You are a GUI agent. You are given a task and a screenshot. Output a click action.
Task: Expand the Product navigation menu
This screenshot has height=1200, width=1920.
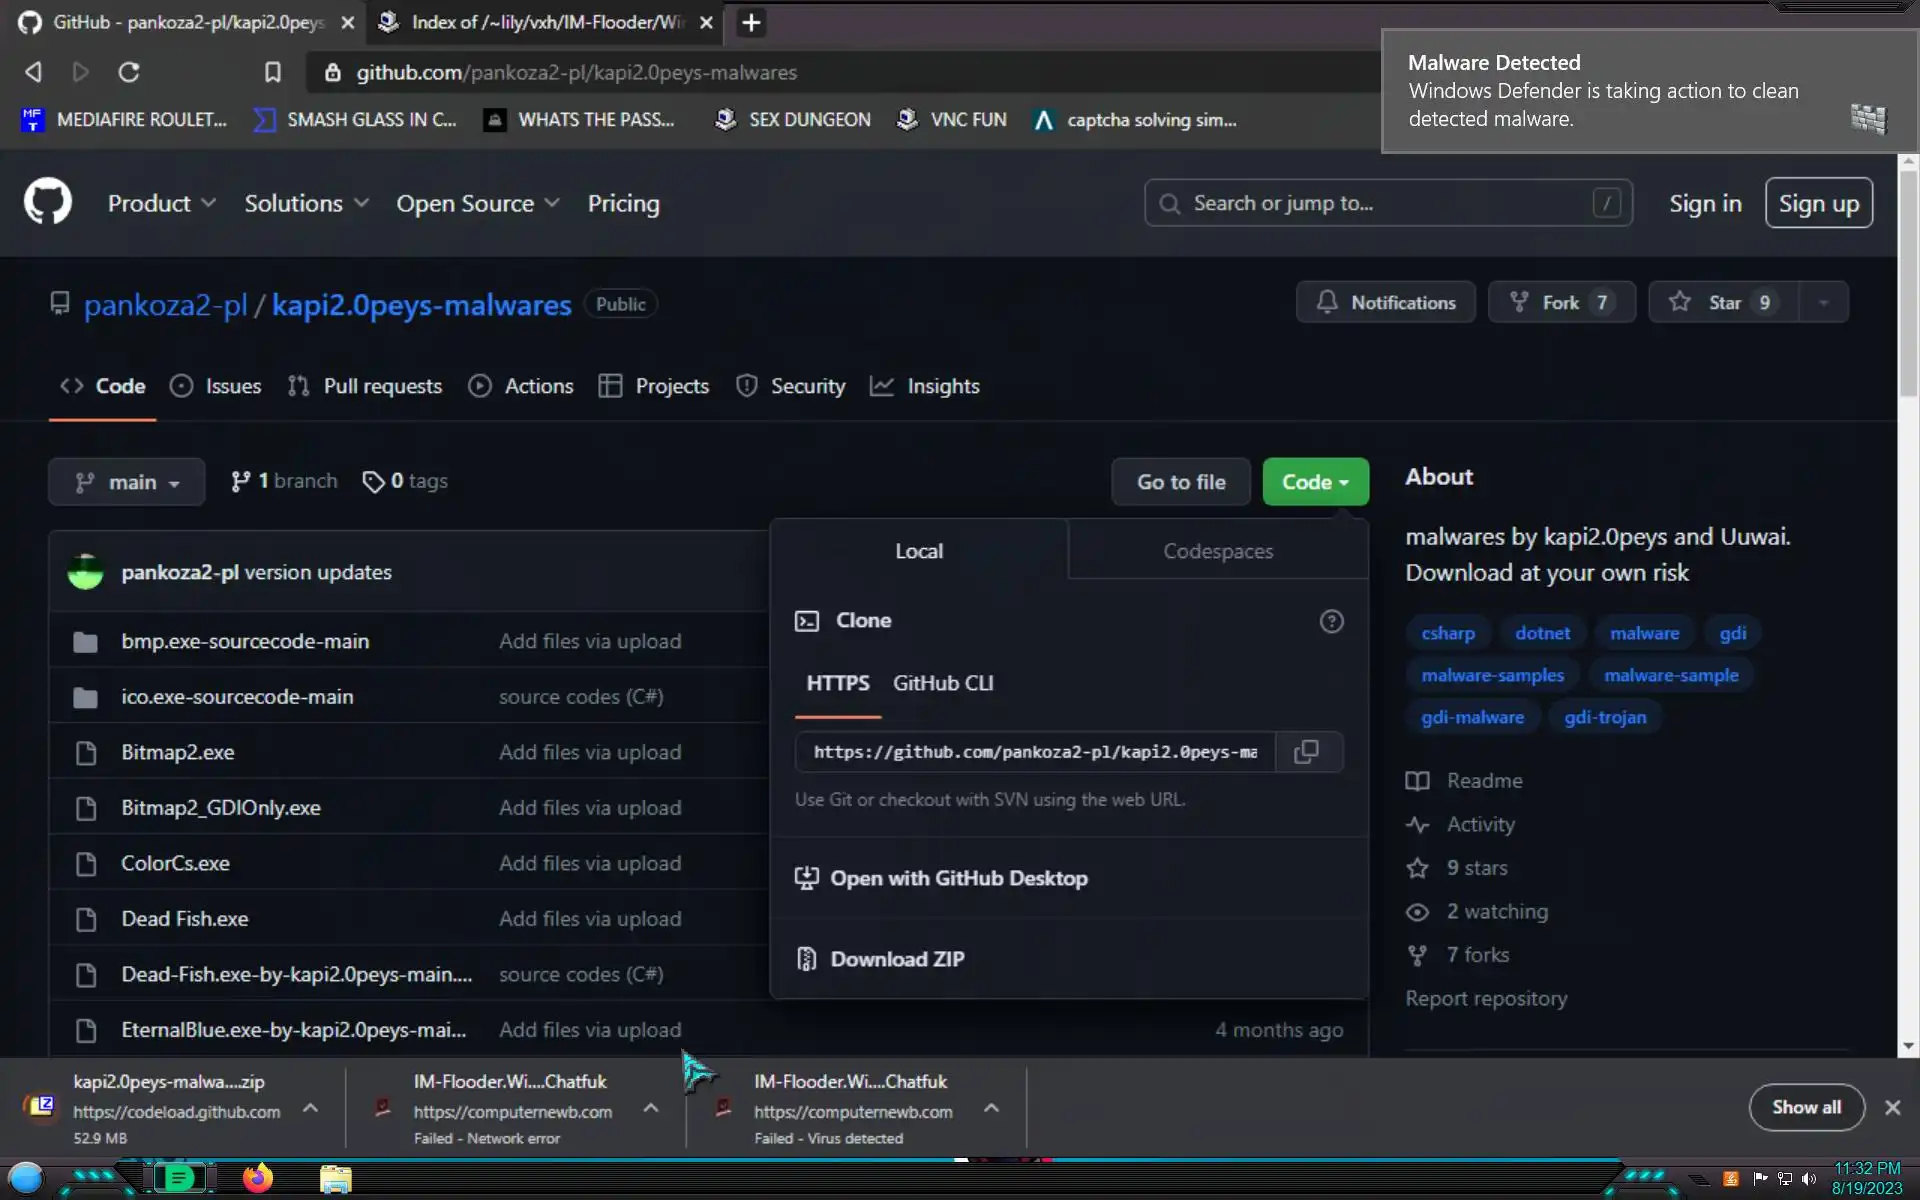coord(161,203)
